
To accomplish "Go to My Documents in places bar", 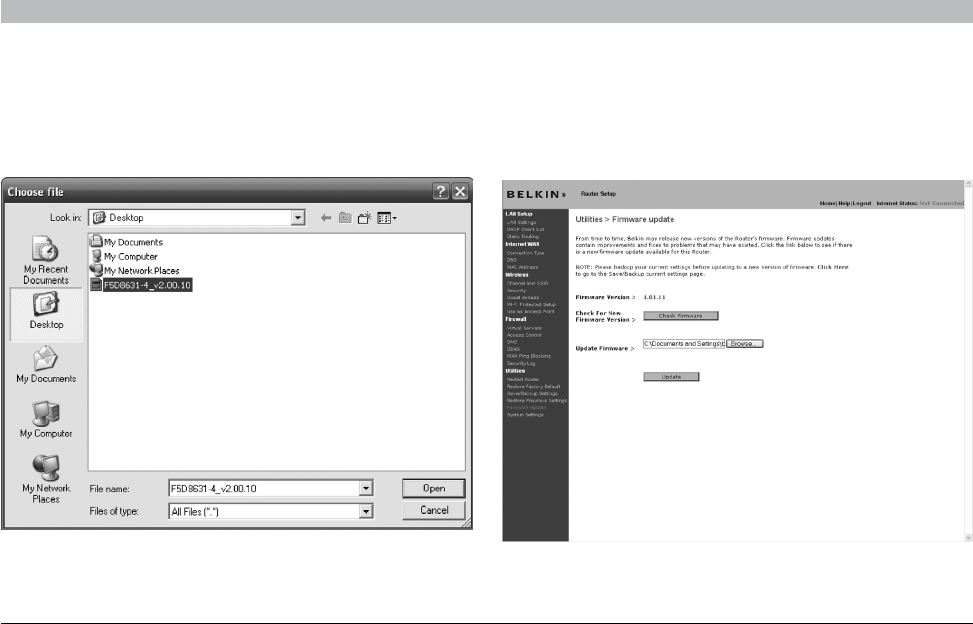I will click(x=46, y=365).
